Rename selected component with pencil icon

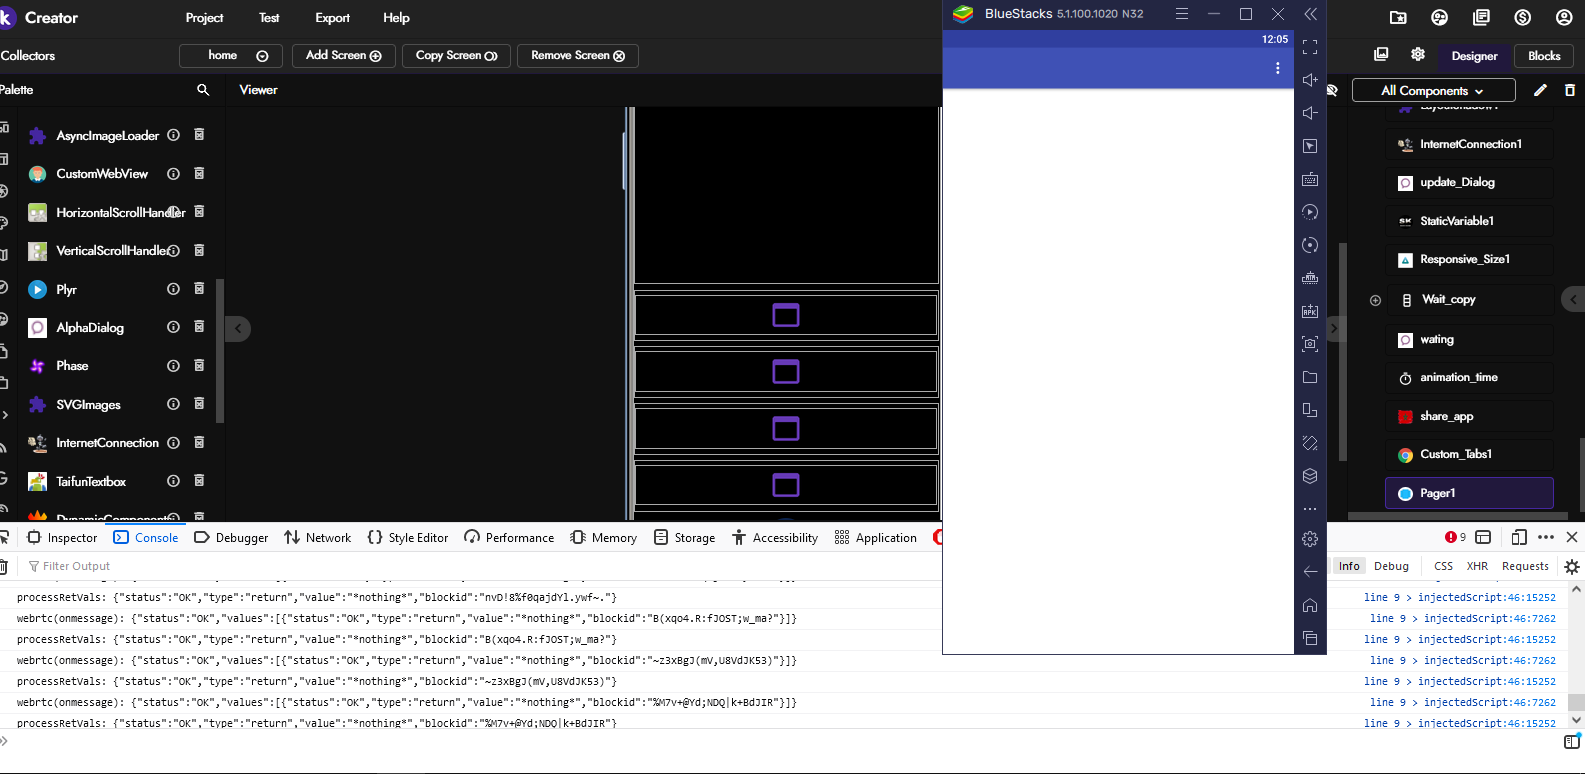tap(1540, 90)
